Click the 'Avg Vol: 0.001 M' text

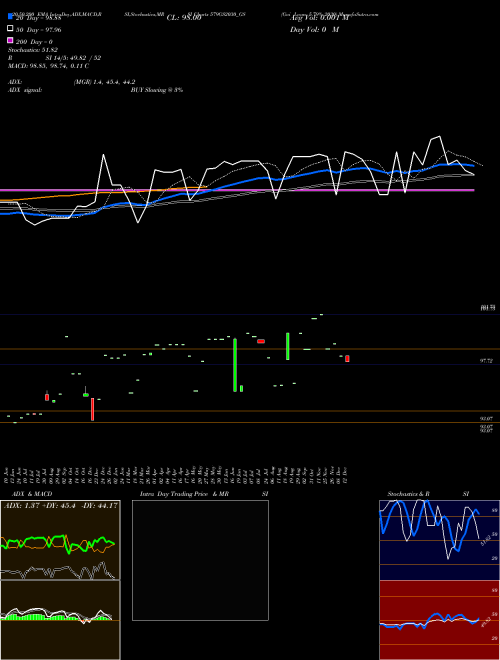point(319,18)
